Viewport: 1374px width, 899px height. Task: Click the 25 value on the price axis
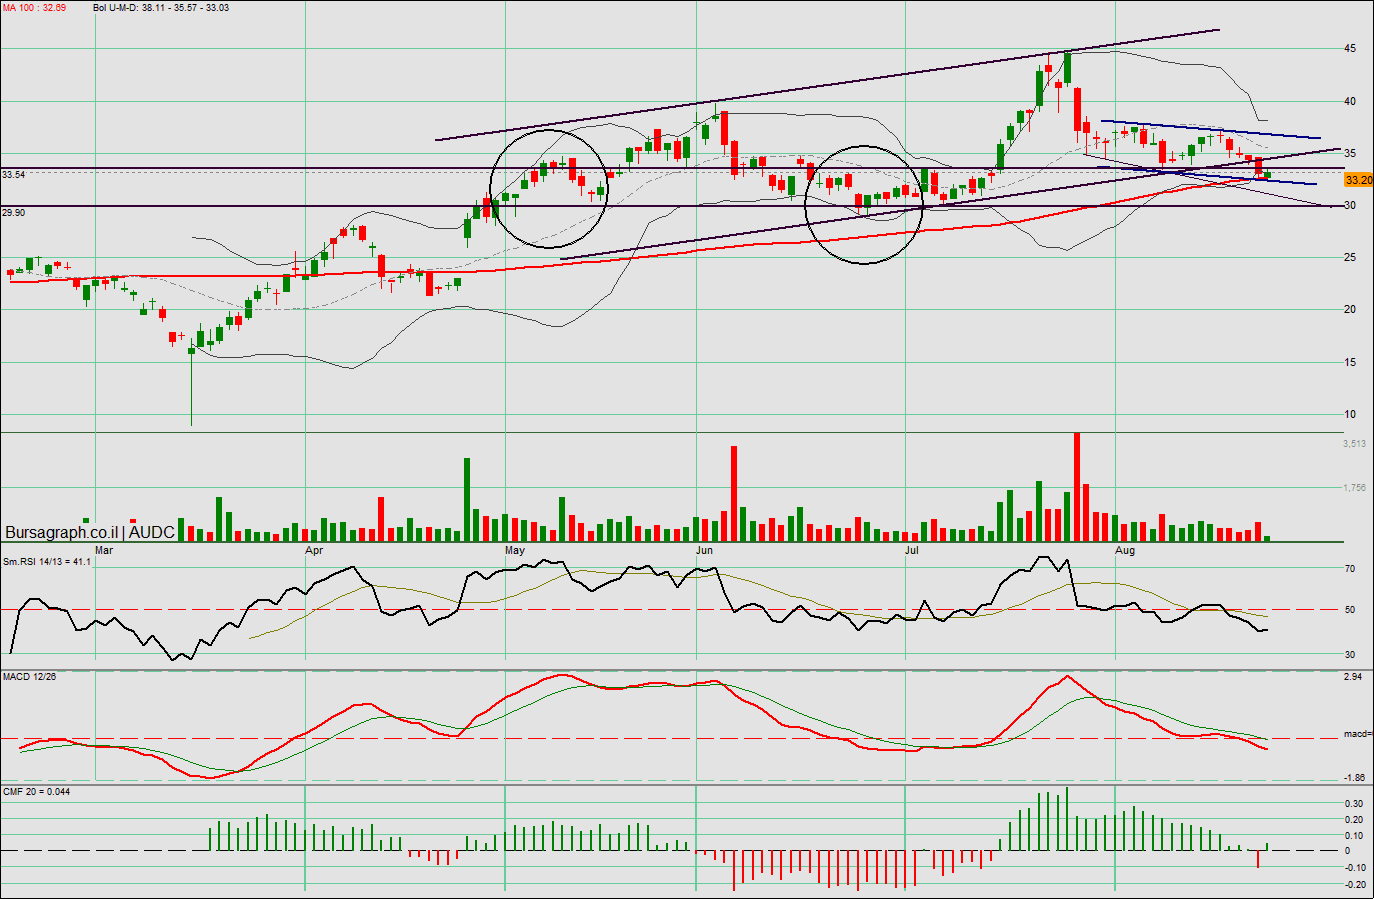[x=1350, y=257]
